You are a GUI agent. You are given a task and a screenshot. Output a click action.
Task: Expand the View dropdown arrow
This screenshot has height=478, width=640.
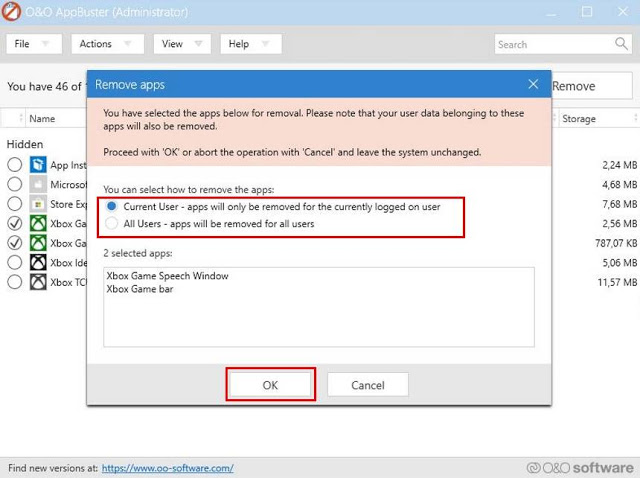[198, 43]
